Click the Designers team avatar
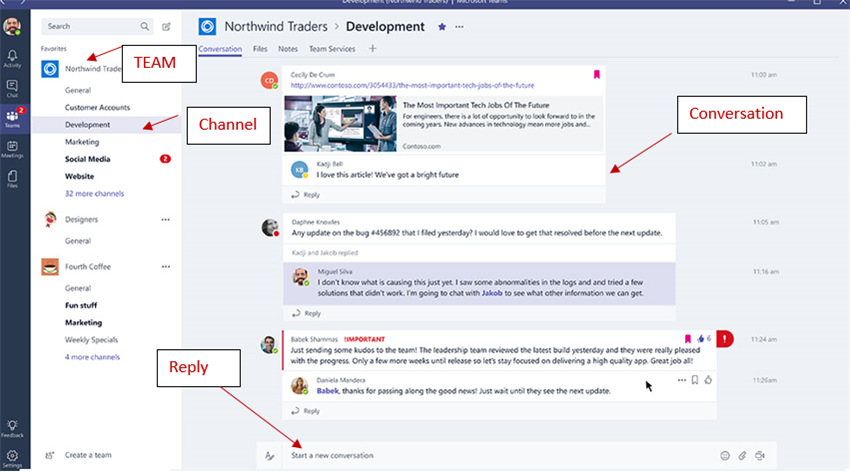 point(50,219)
